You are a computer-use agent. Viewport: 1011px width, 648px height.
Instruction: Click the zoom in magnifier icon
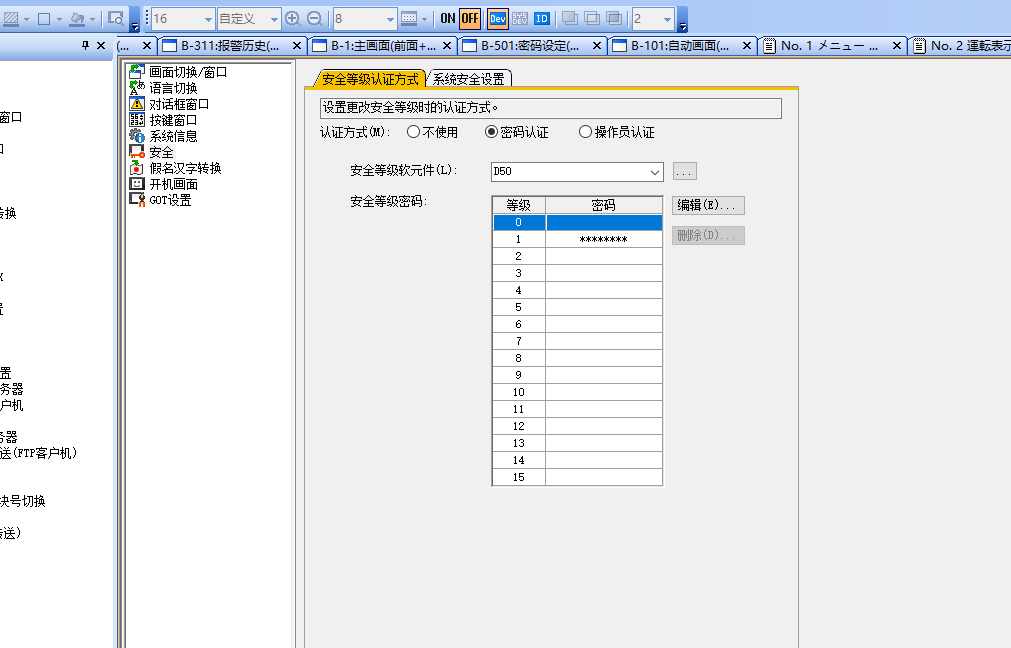tap(292, 19)
